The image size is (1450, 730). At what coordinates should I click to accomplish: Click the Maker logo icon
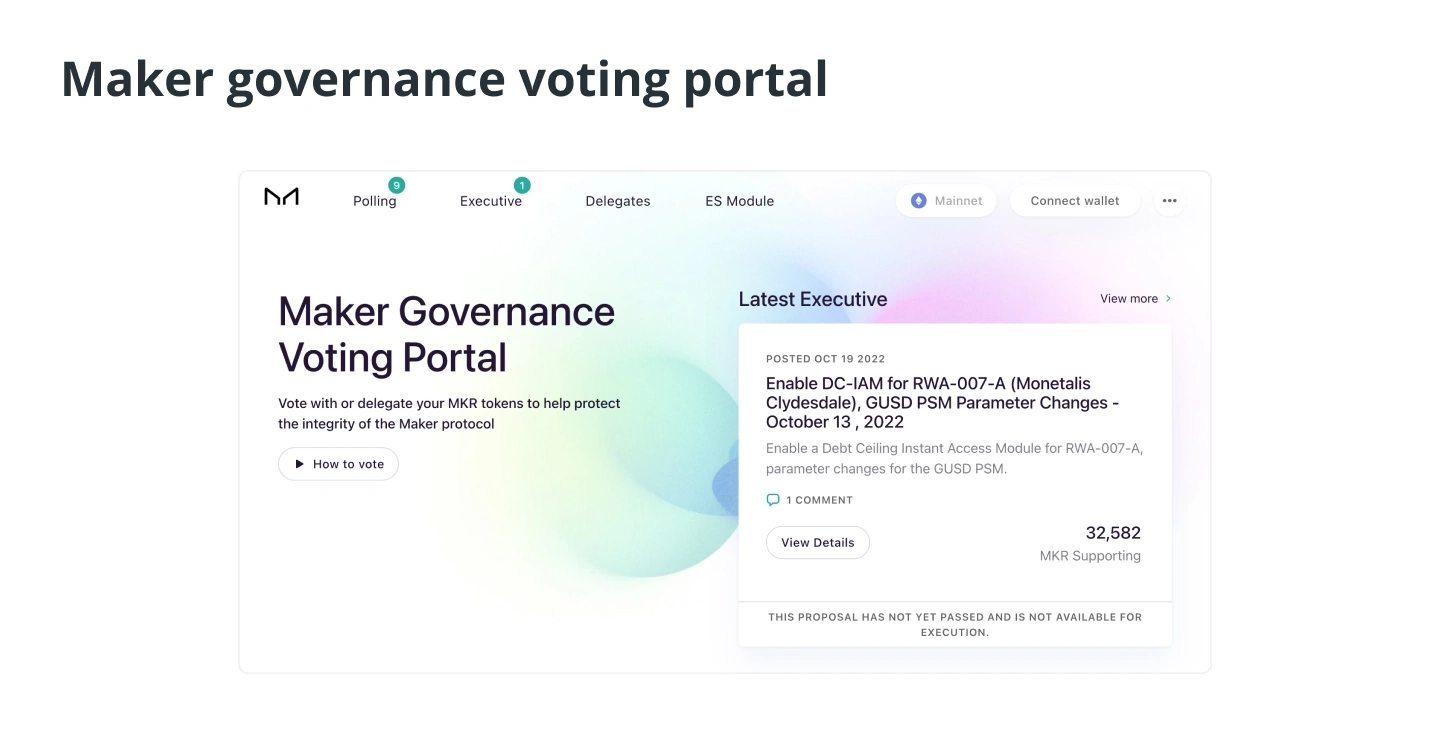(x=281, y=197)
